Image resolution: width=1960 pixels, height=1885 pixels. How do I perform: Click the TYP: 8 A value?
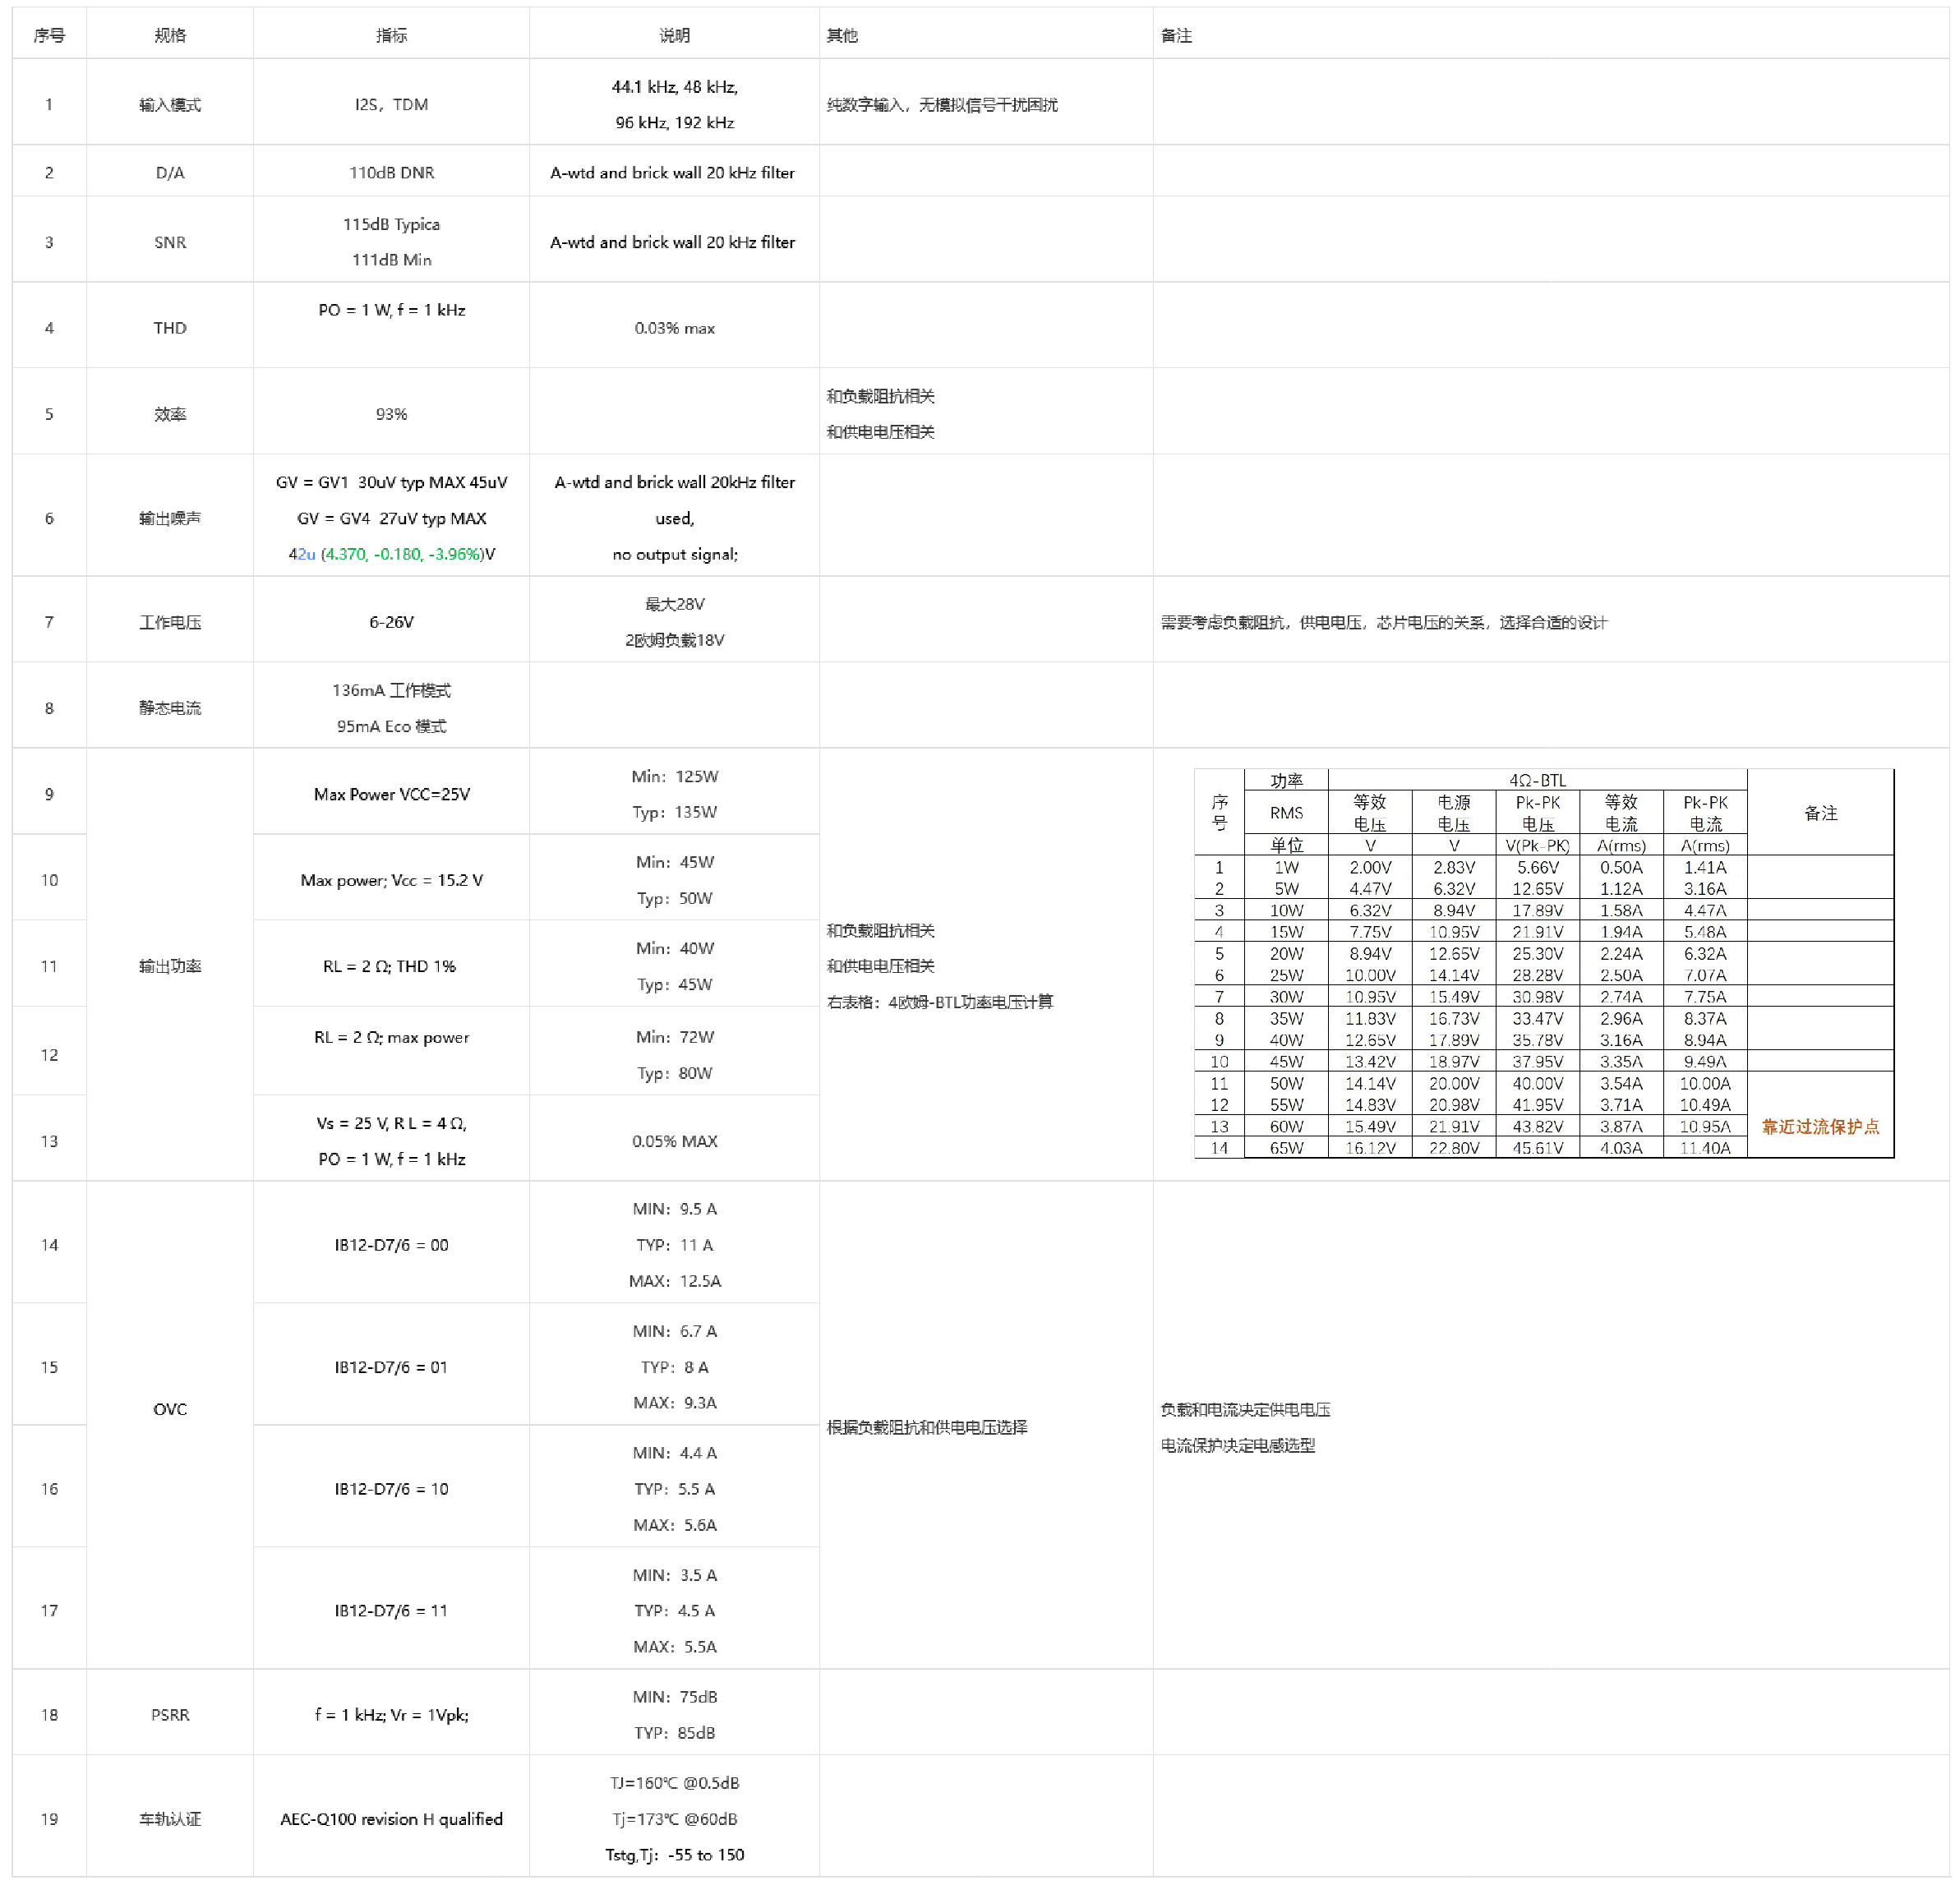point(674,1367)
